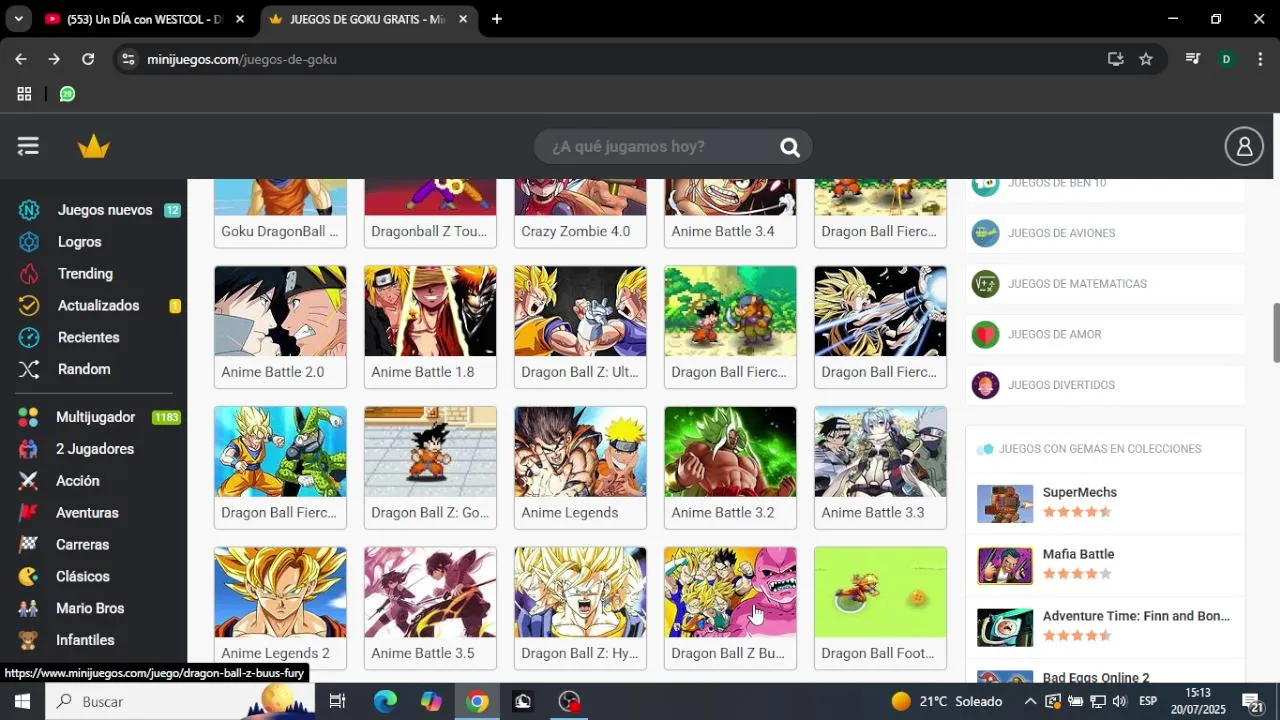The width and height of the screenshot is (1280, 720).
Task: Open the SuperMechs game link
Action: tap(1079, 493)
